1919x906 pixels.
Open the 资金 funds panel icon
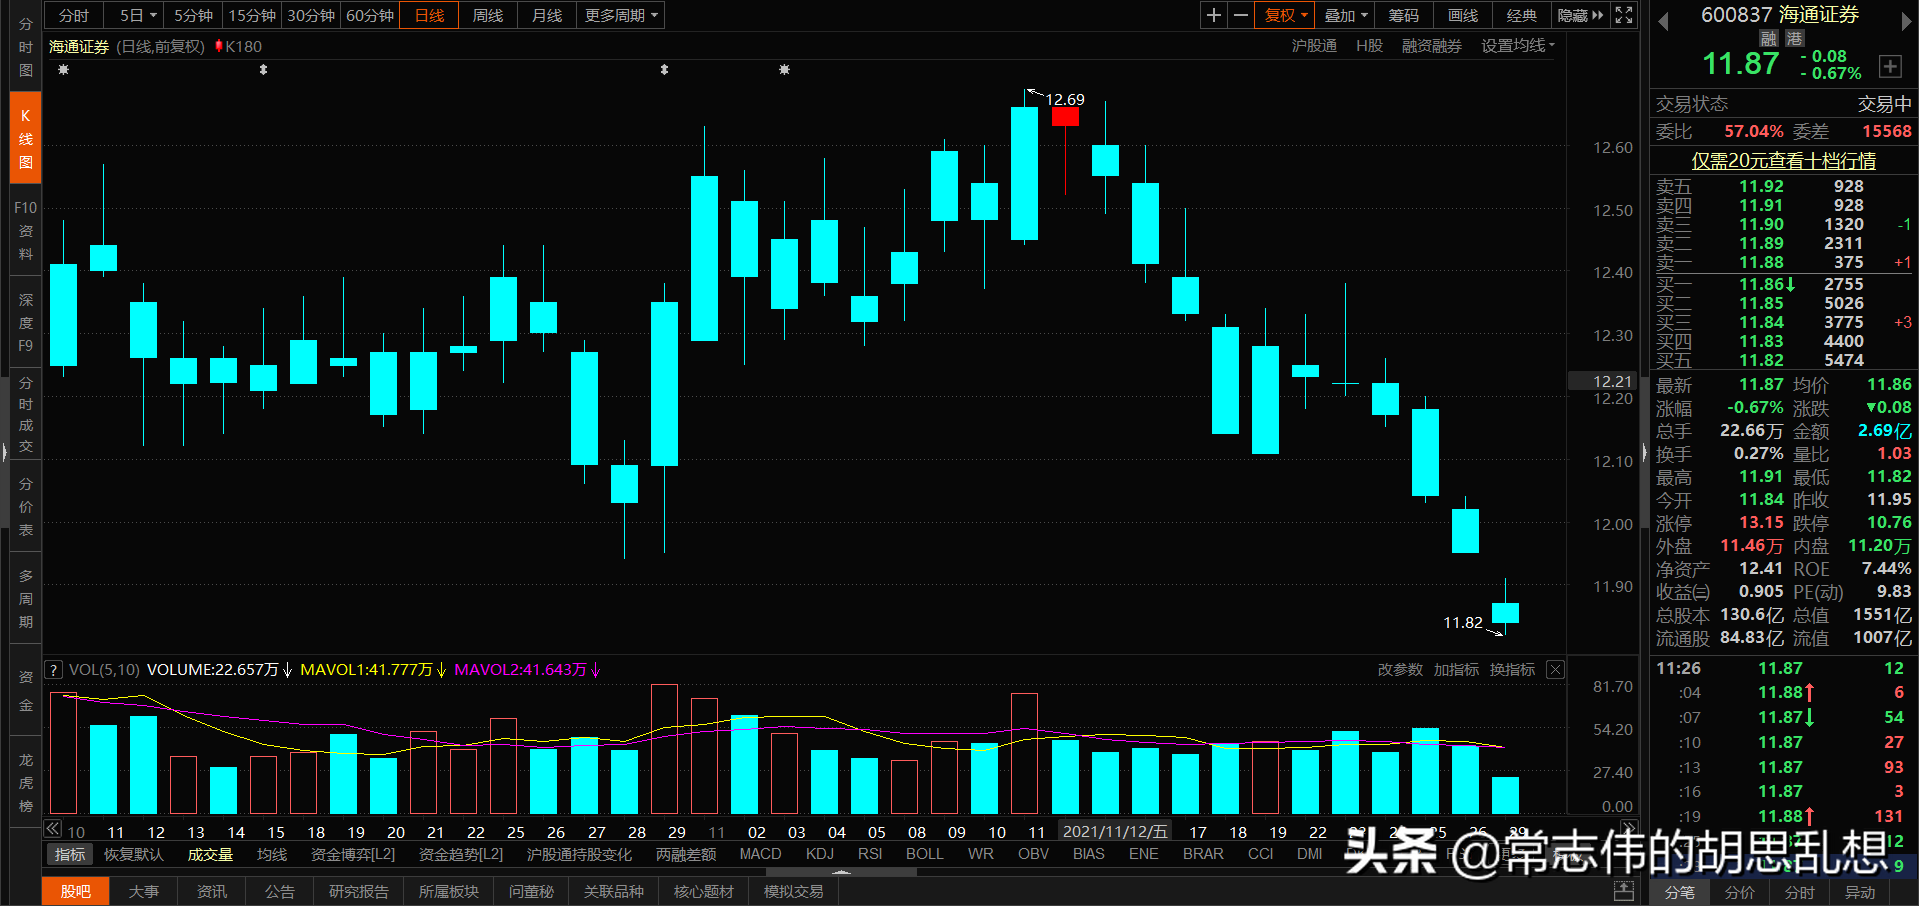pos(25,690)
